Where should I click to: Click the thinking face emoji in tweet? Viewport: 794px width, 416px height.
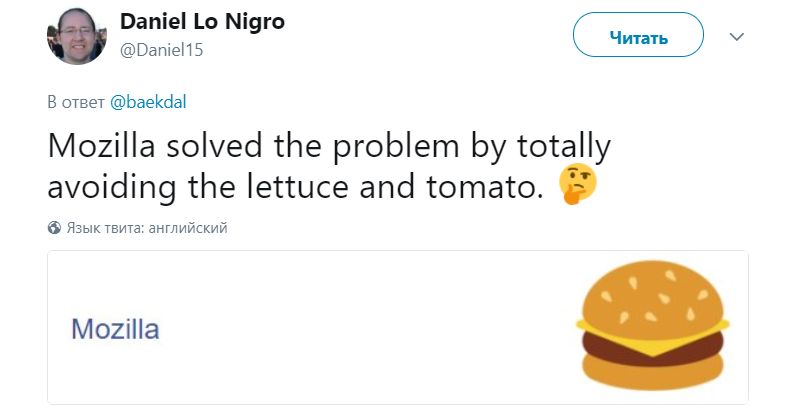click(x=578, y=184)
